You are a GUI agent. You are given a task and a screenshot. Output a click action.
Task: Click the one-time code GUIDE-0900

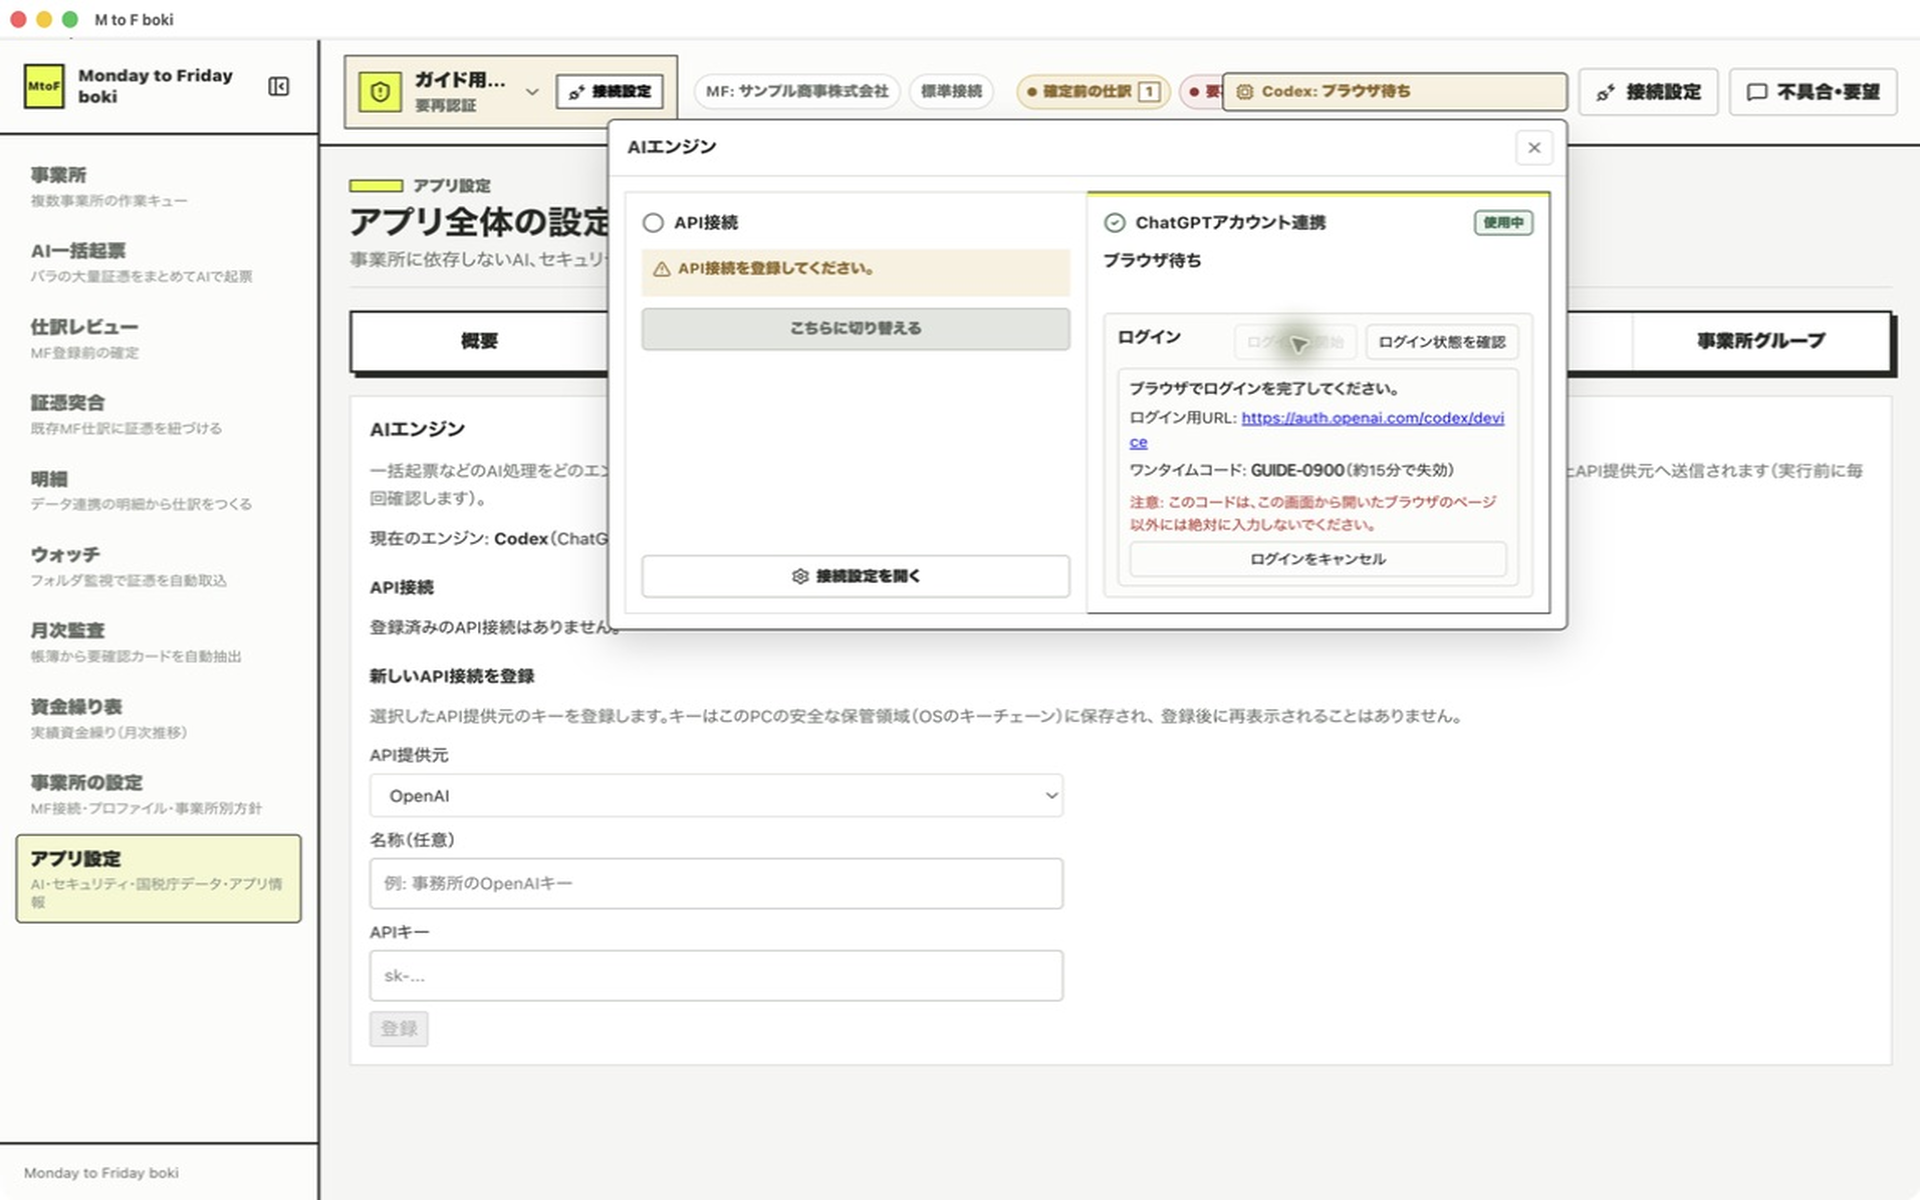coord(1297,470)
